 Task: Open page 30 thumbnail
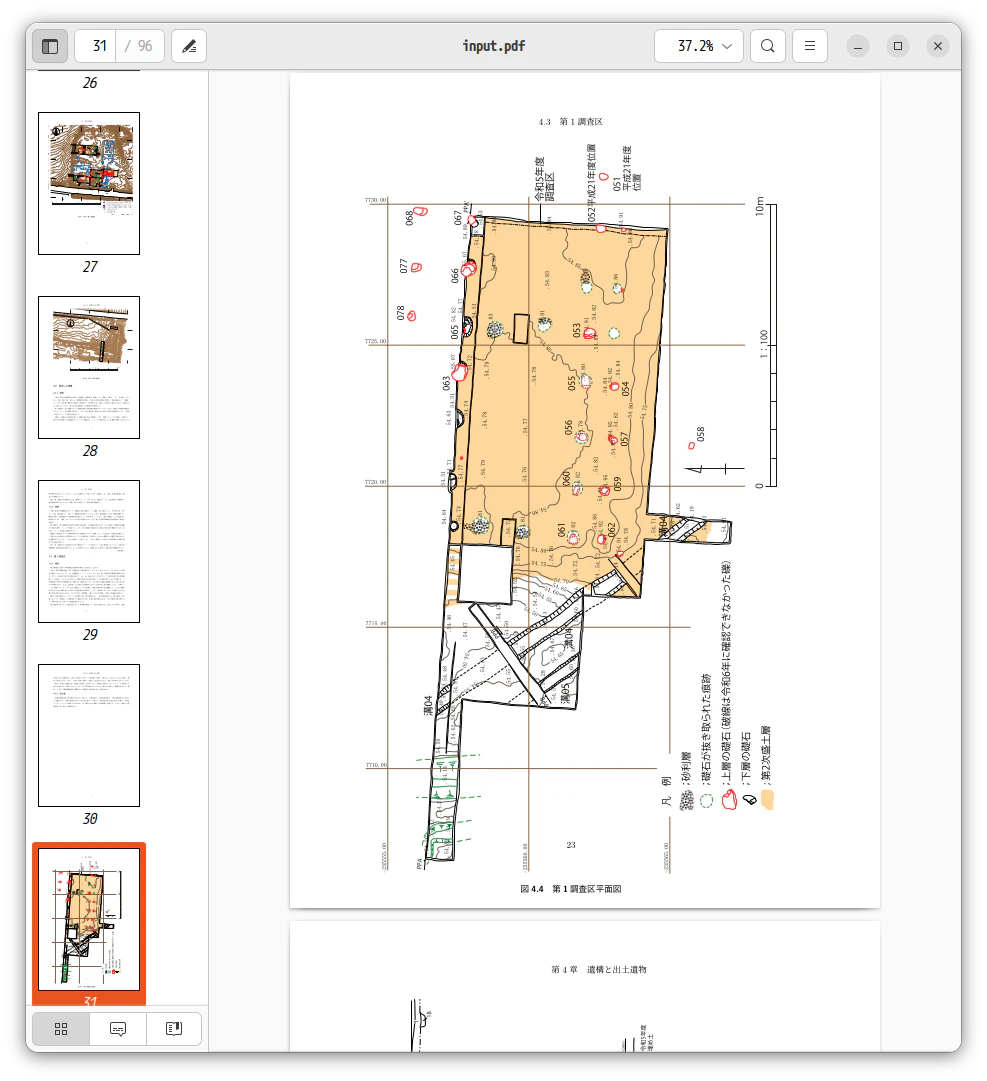(x=89, y=736)
